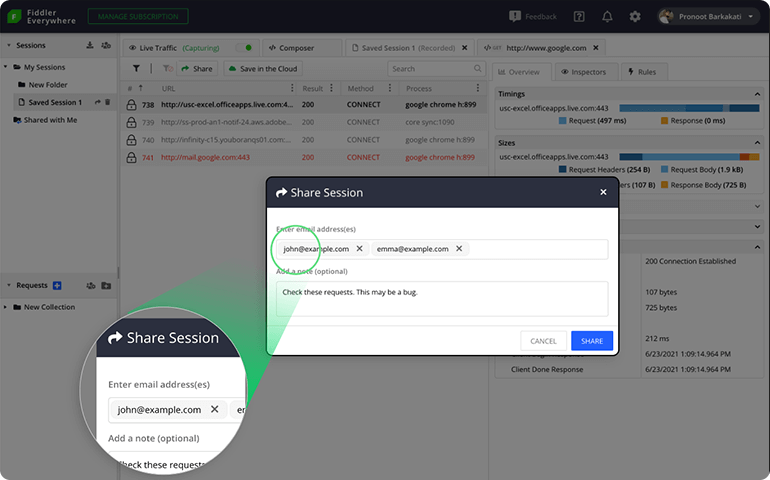Screen dimensions: 770x480
Task: Click the import sessions icon in Sessions header
Action: [90, 45]
